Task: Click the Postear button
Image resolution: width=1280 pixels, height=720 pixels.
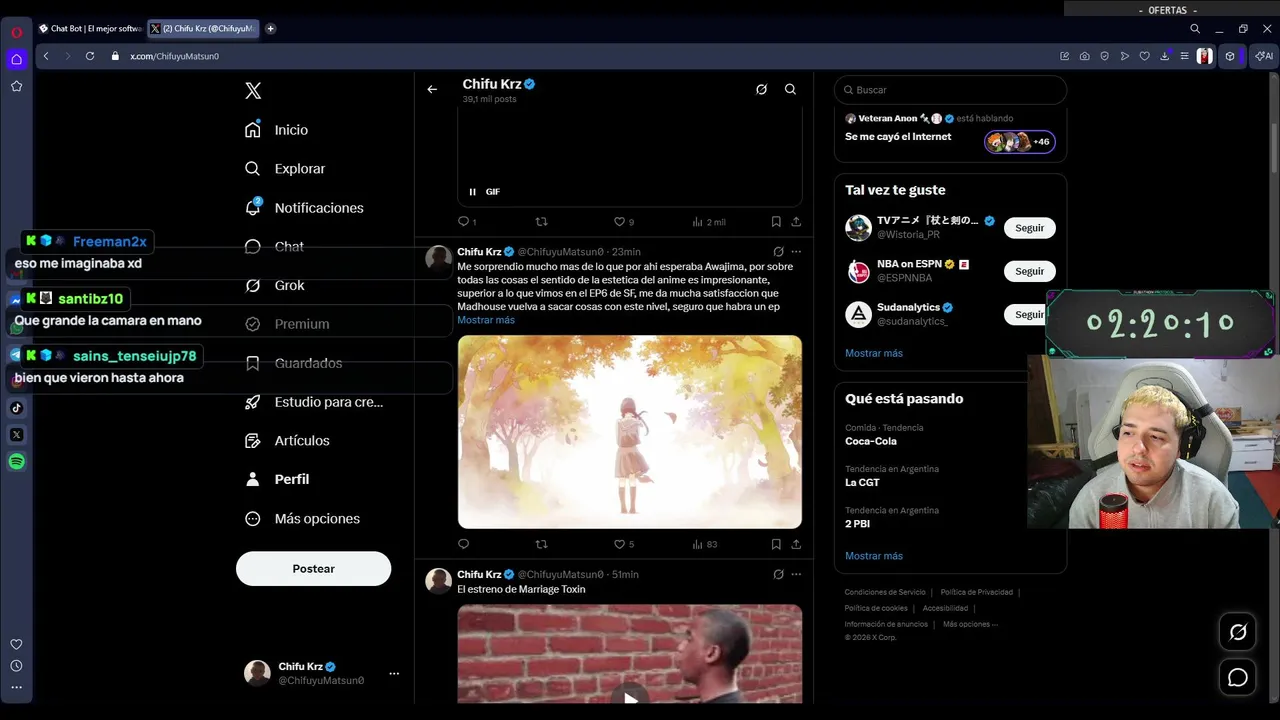Action: [x=313, y=568]
